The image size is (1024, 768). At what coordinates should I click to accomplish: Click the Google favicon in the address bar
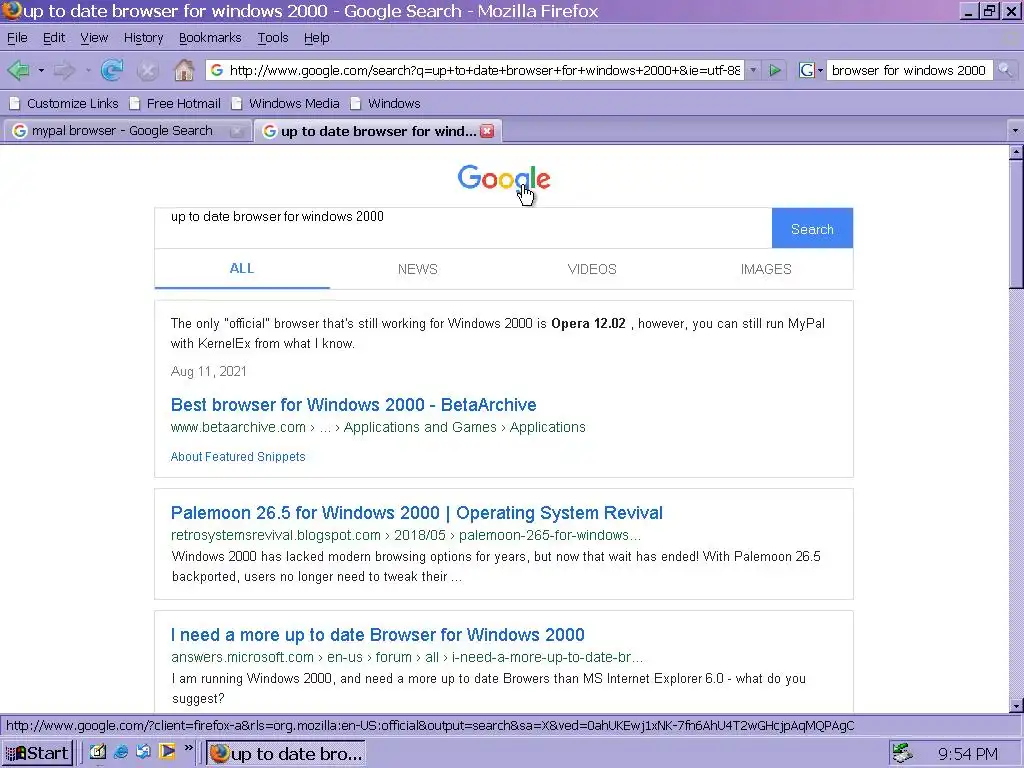point(217,70)
